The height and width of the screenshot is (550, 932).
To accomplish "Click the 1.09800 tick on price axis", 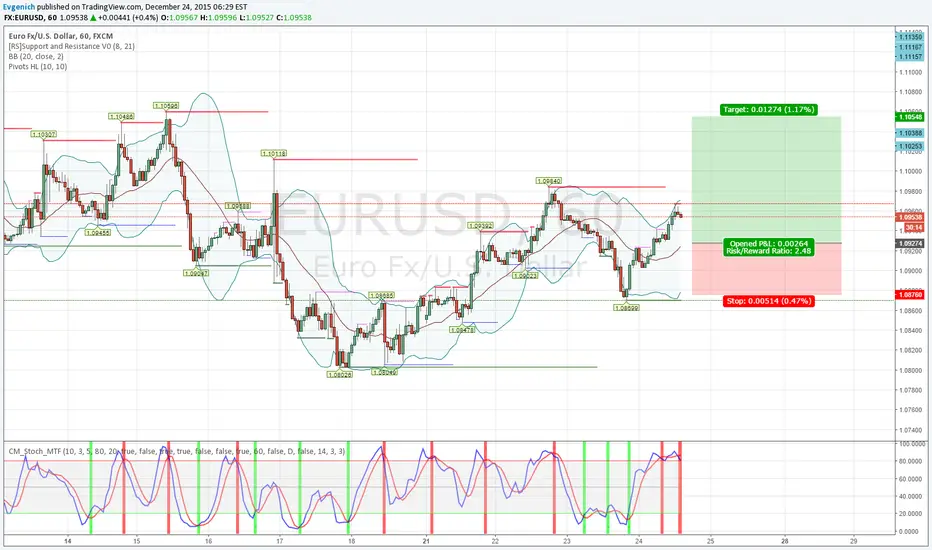I will (x=911, y=191).
